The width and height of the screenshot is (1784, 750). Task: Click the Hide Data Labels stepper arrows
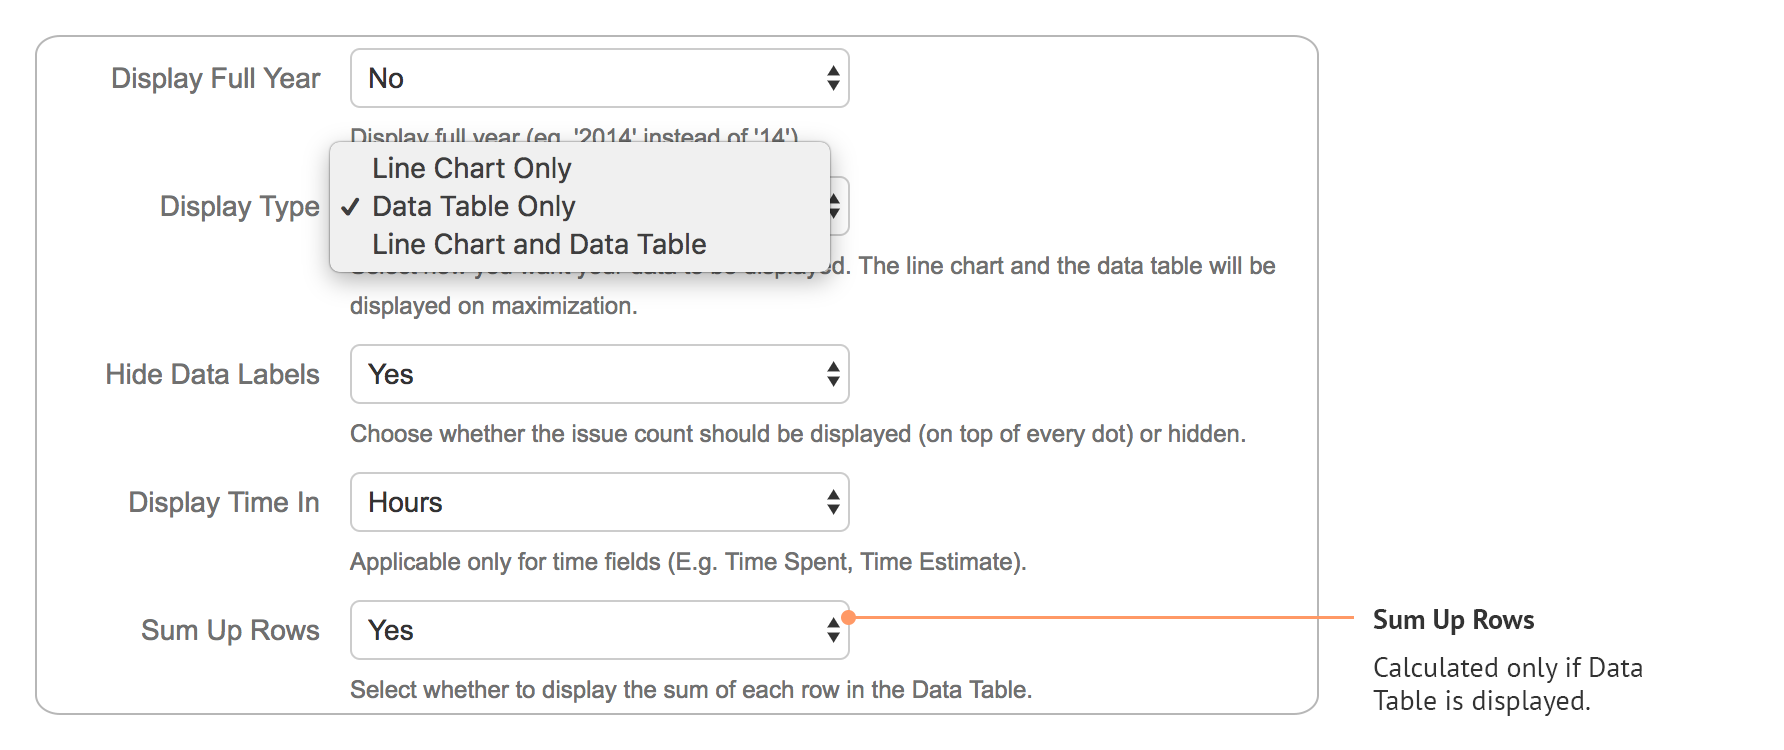[x=833, y=374]
